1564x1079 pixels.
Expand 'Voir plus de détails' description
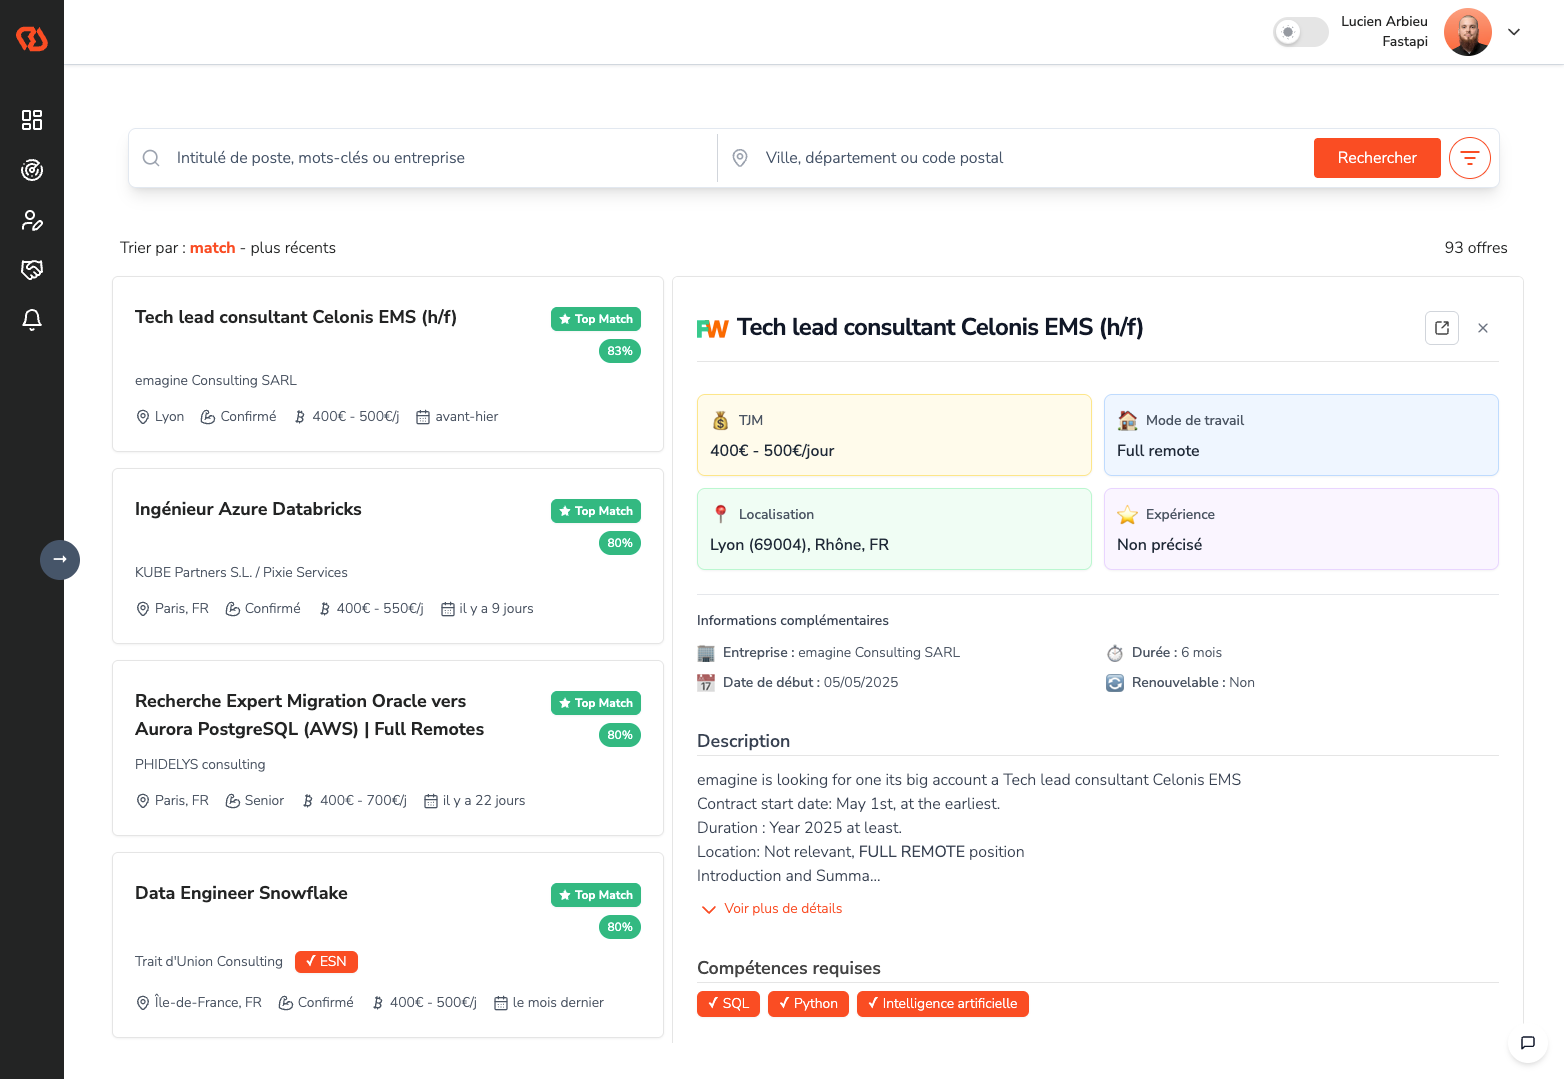772,909
